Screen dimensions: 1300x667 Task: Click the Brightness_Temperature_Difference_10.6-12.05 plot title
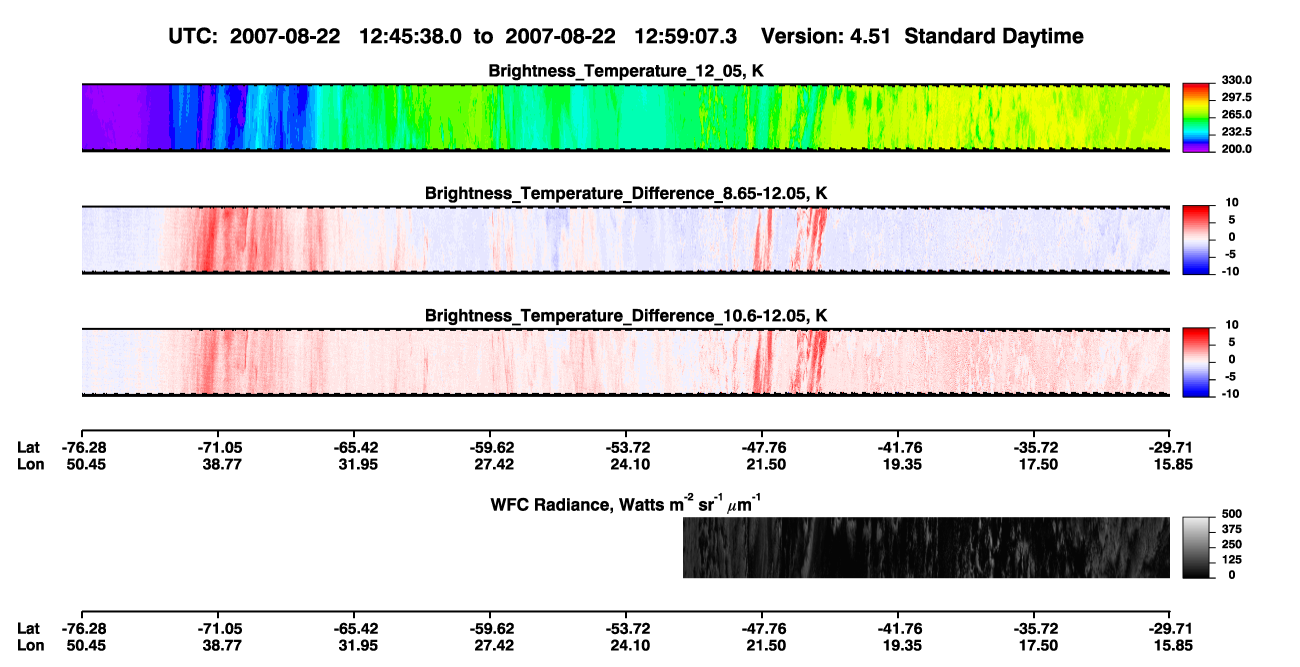click(625, 315)
